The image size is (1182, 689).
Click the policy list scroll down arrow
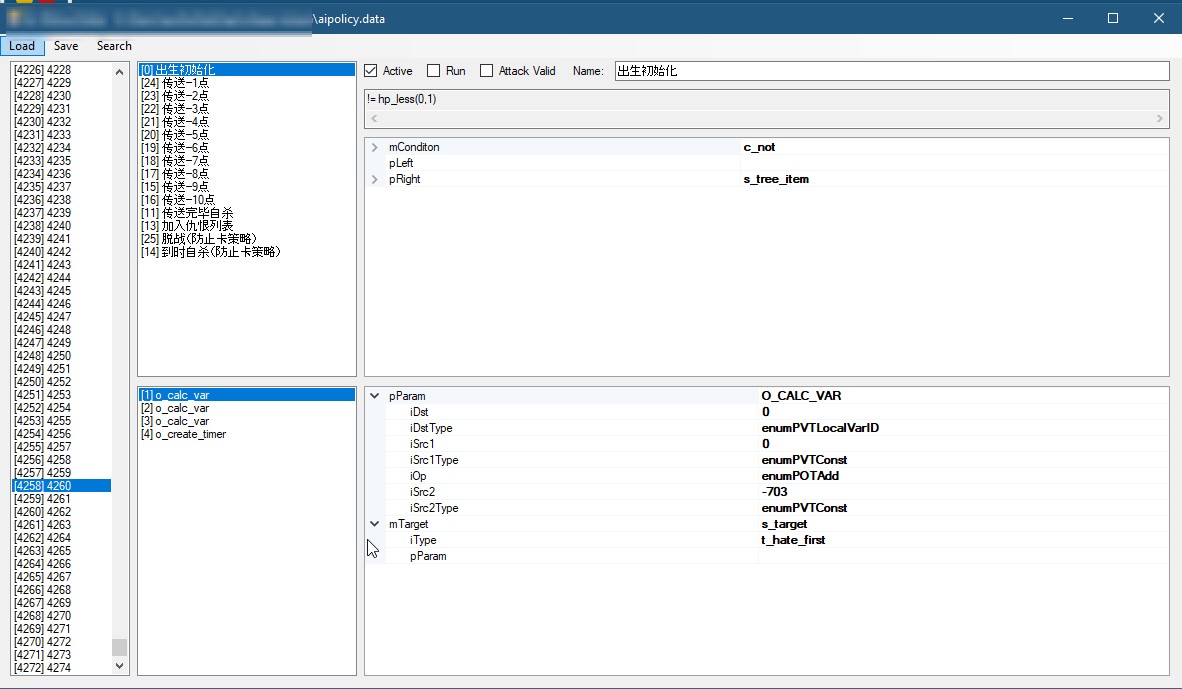coord(119,666)
